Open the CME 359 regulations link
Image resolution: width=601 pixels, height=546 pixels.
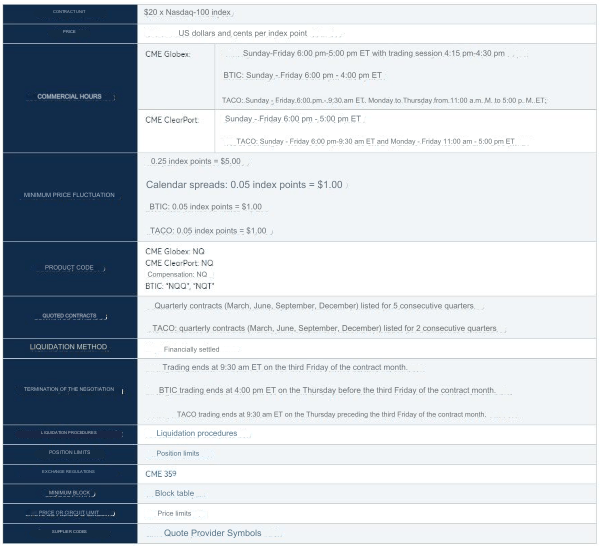click(x=161, y=472)
